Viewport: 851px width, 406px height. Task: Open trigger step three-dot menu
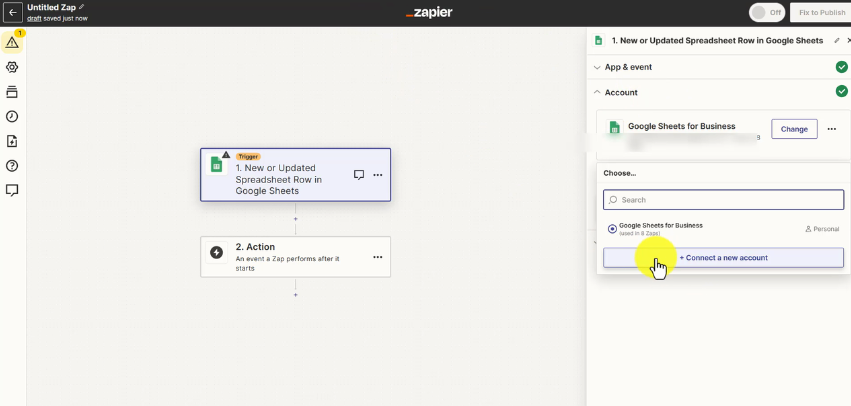pyautogui.click(x=378, y=175)
